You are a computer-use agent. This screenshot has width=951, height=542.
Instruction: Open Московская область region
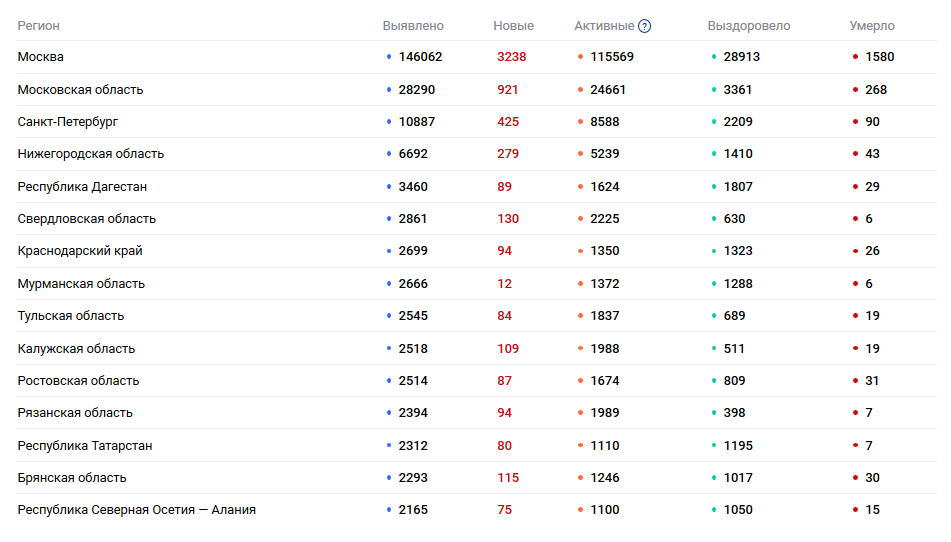(x=80, y=90)
